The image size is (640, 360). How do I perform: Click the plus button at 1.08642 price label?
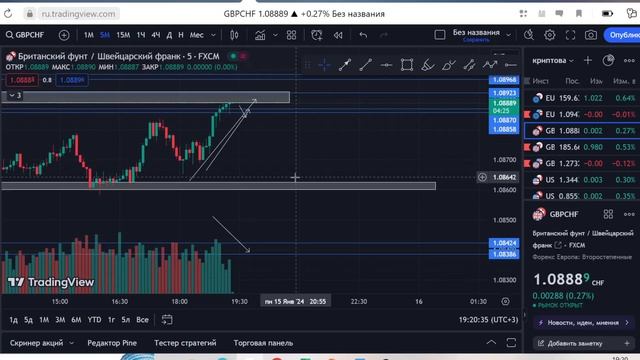tap(482, 177)
